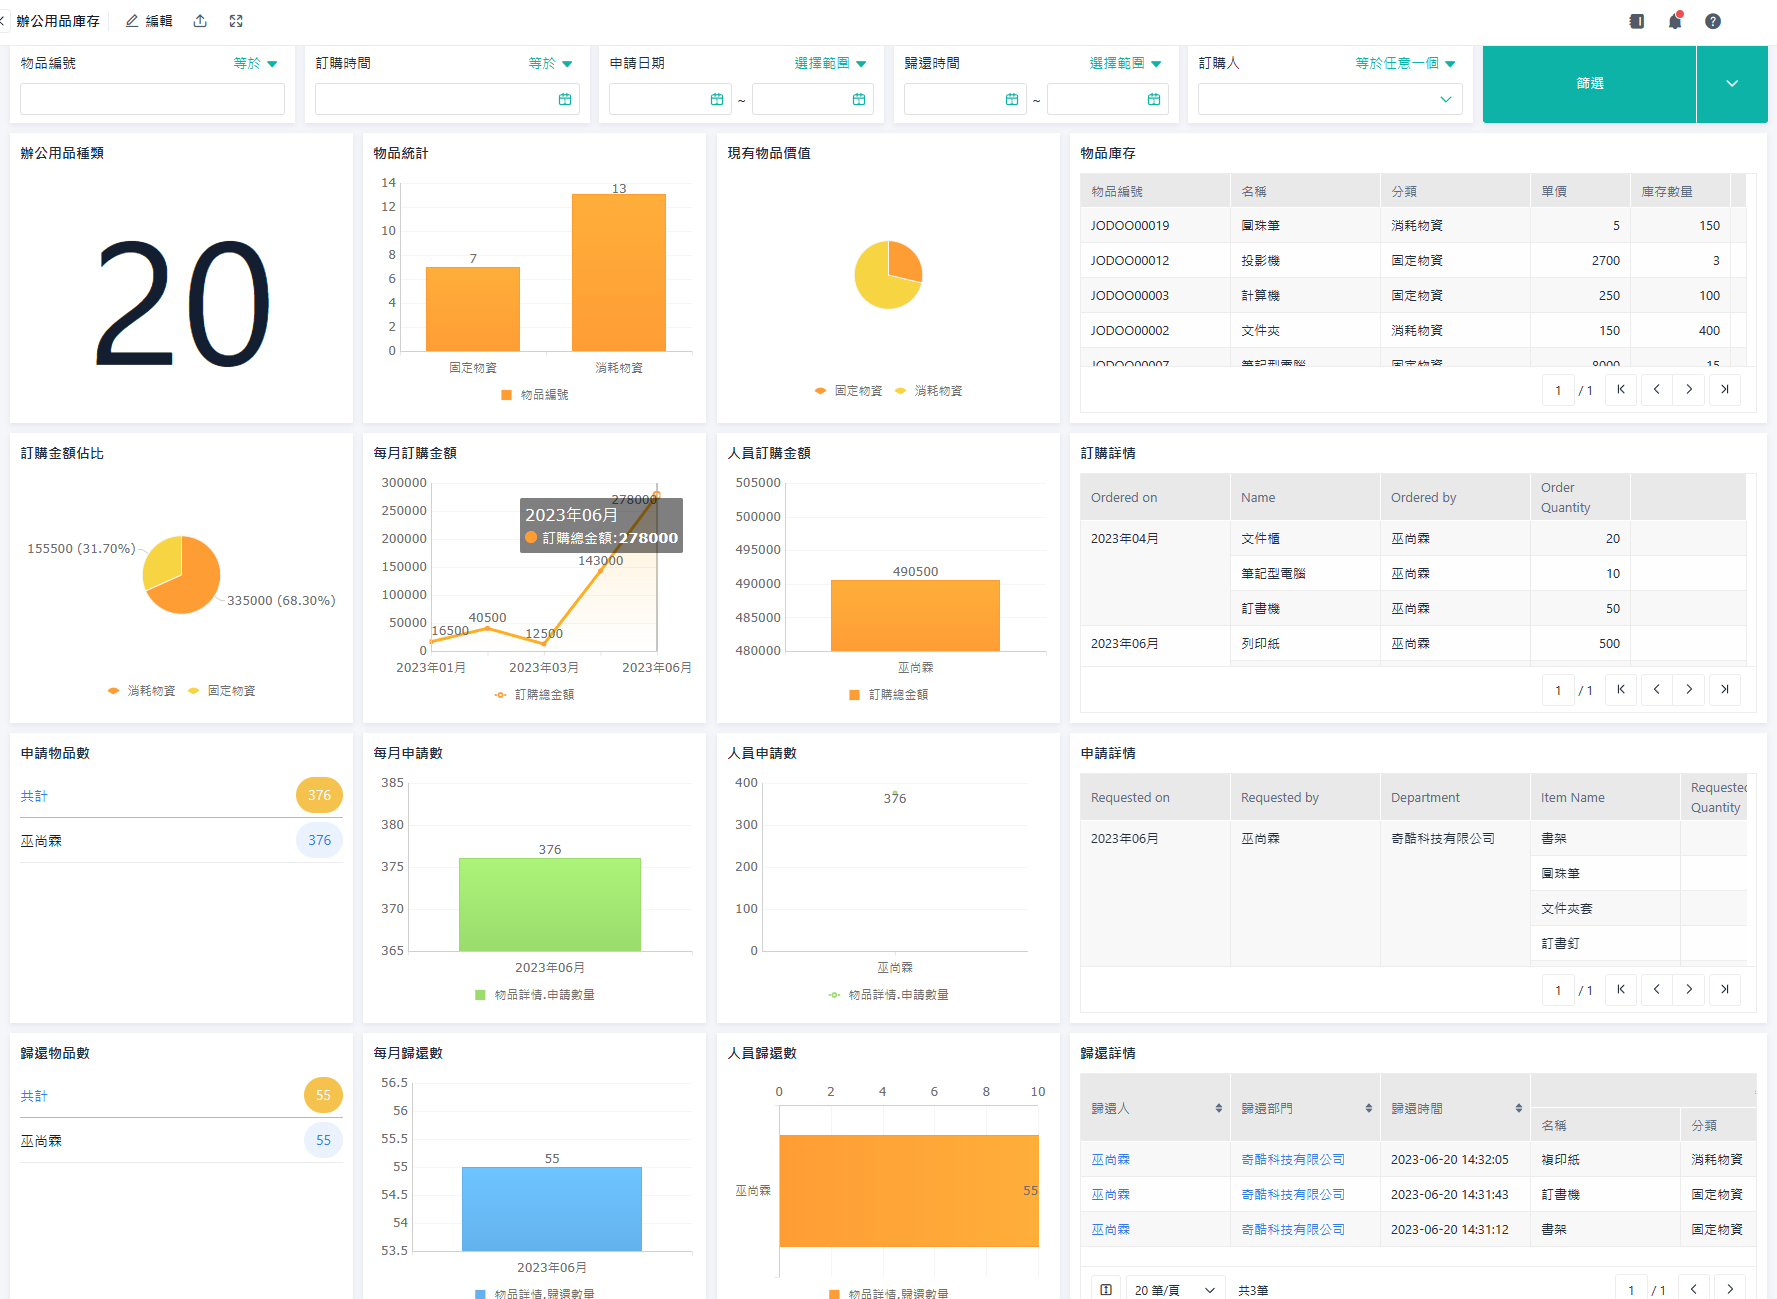1777x1299 pixels.
Task: Click the 訂購時間 date input field
Action: (446, 99)
